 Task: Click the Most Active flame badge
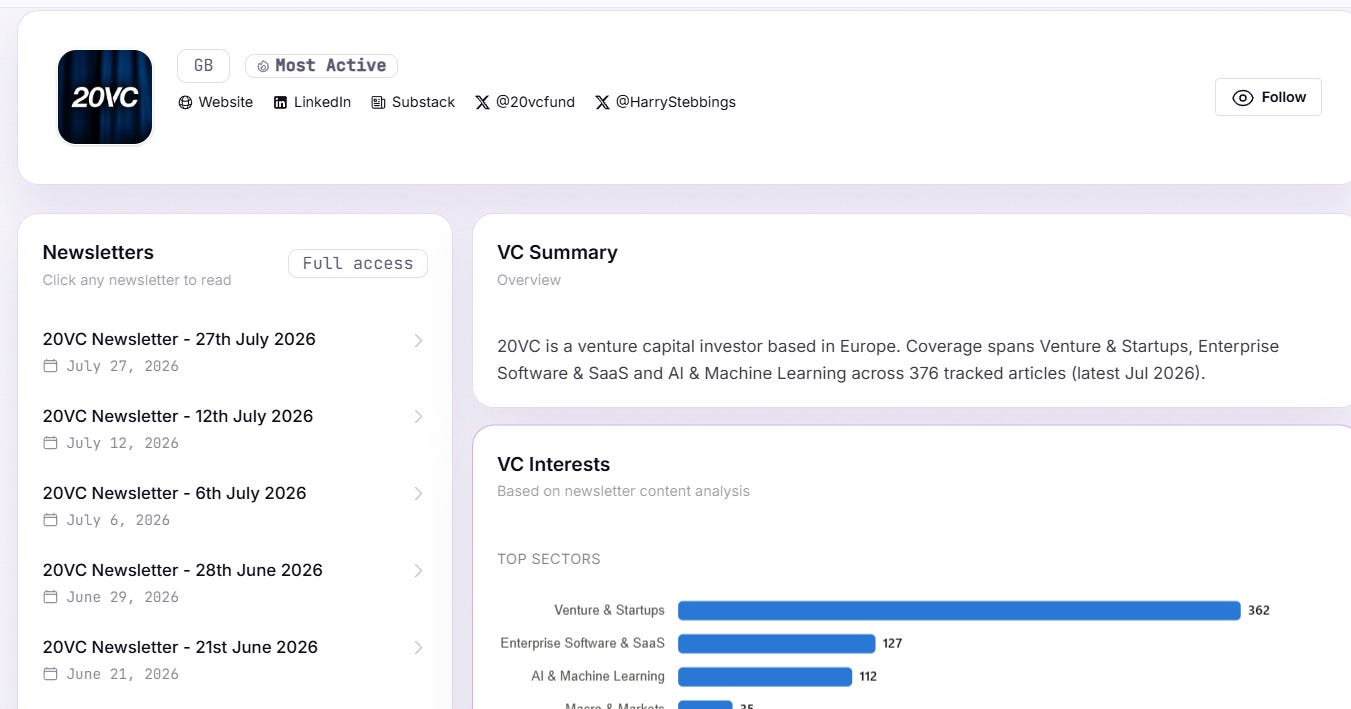(321, 66)
